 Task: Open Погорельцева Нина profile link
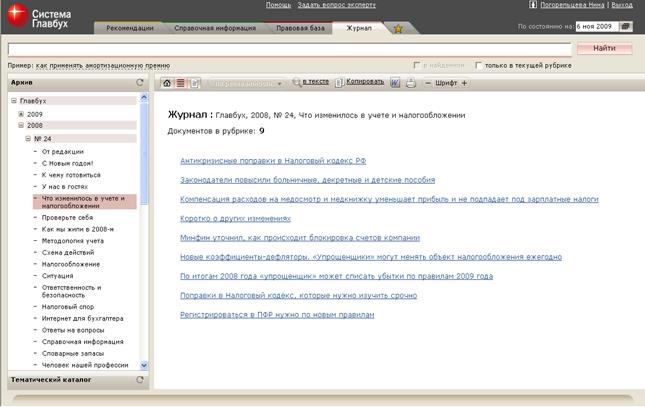pos(572,5)
